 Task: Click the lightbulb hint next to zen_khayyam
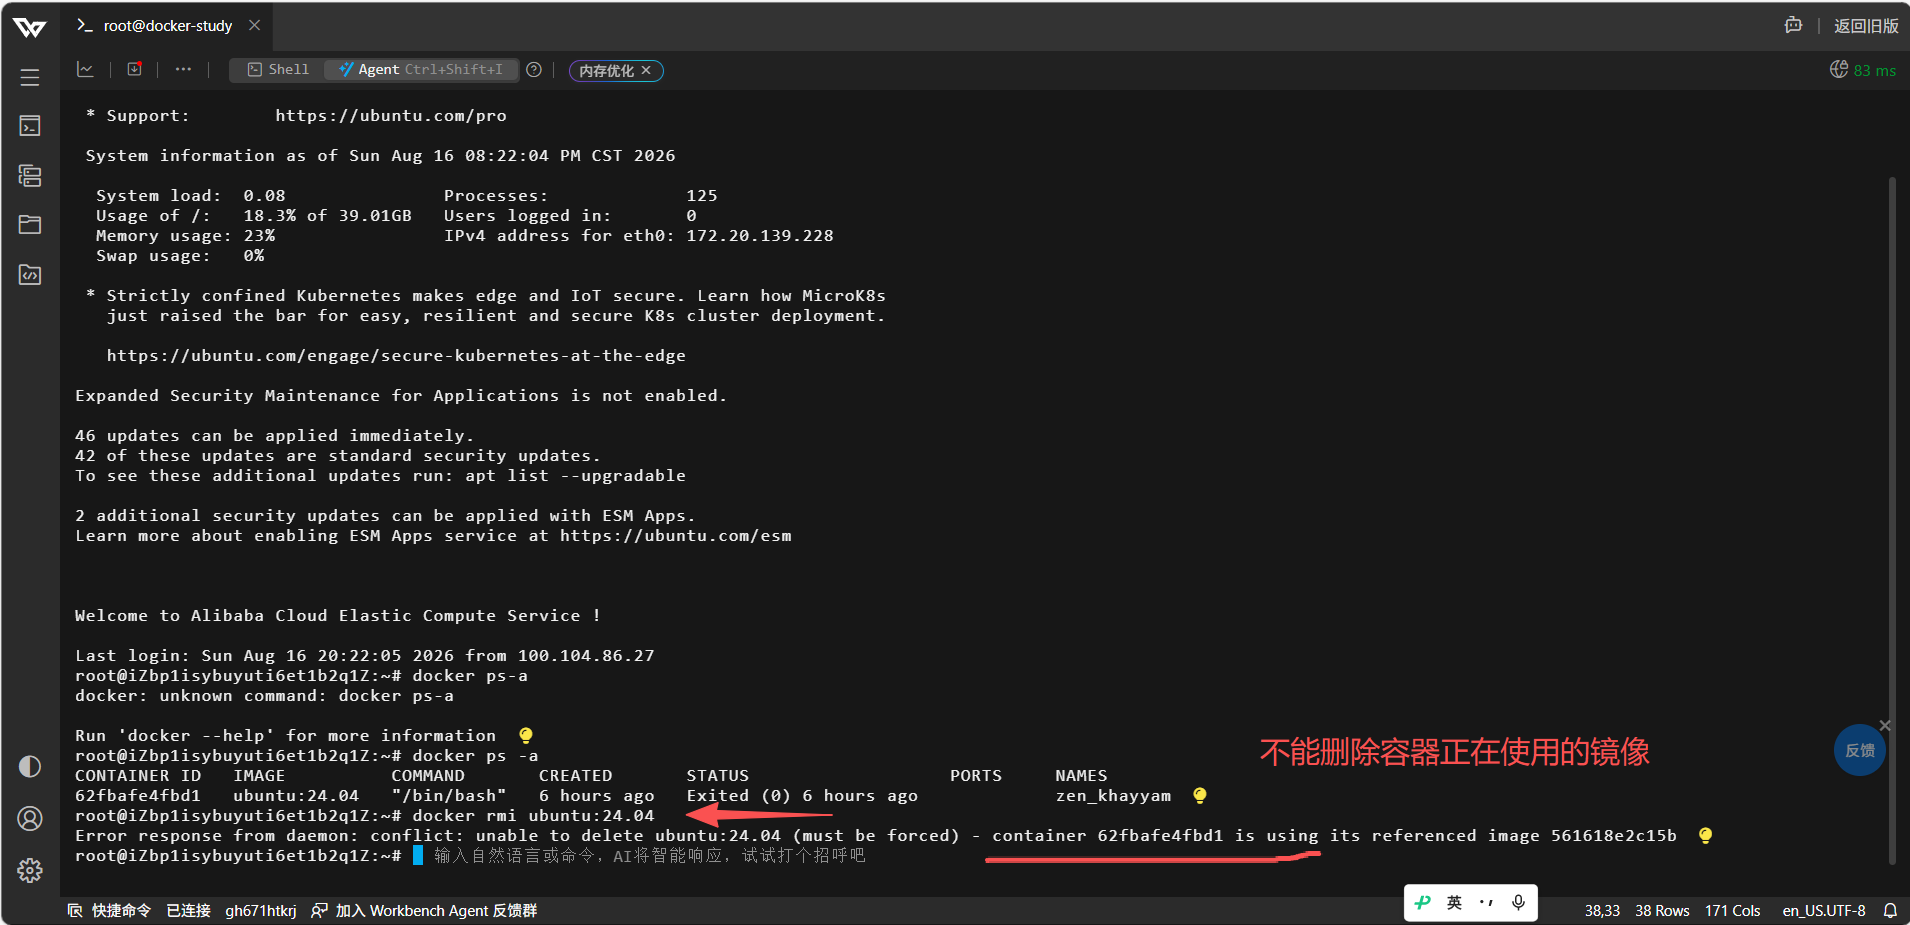coord(1200,796)
